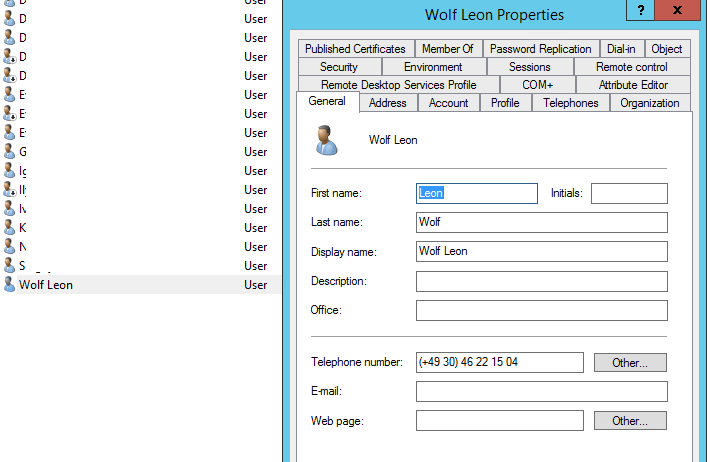Click the Office text field

(541, 311)
